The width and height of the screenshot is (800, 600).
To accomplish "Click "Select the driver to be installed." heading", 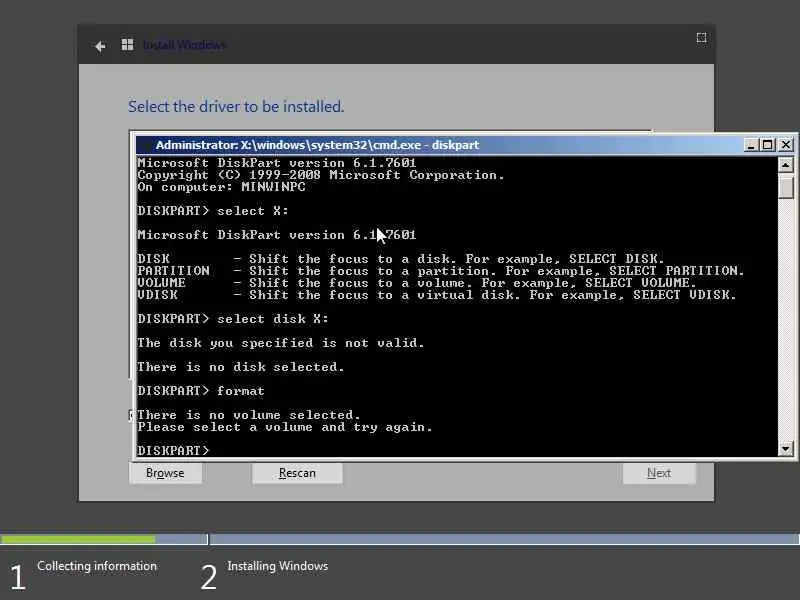I will point(236,107).
